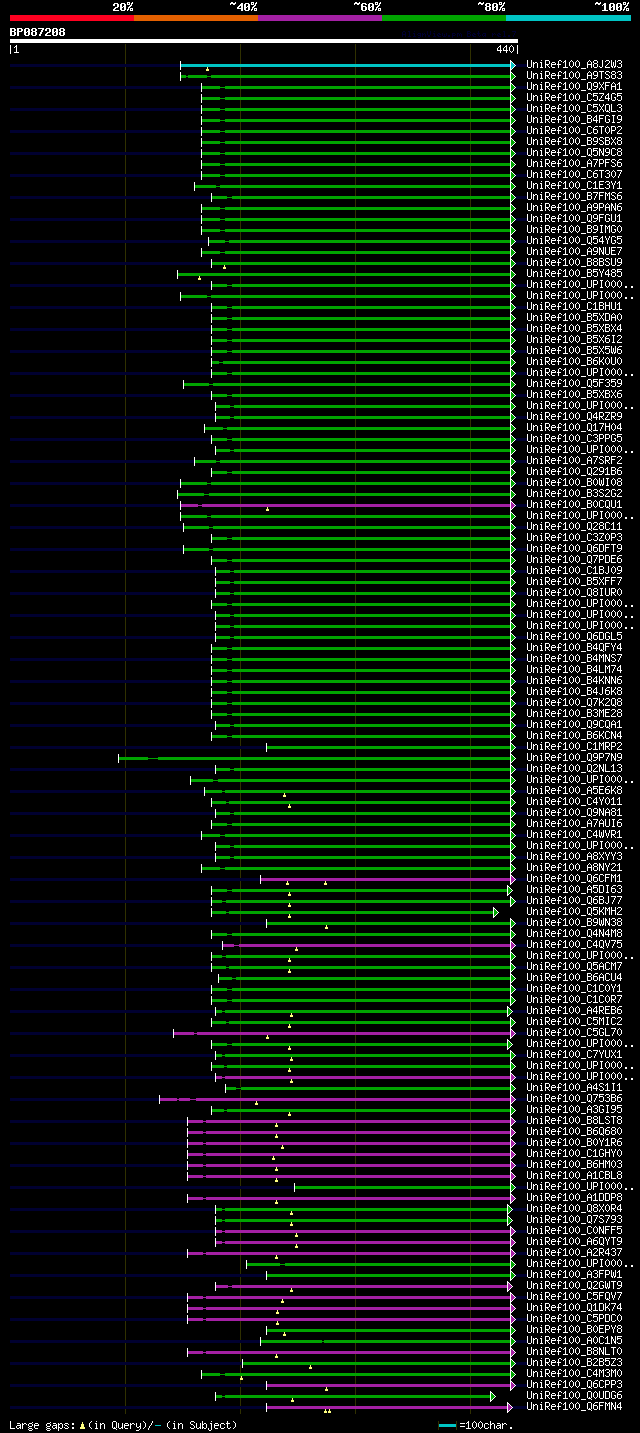The height and width of the screenshot is (1433, 640).
Task: Click the cyan =100char. scale swatch
Action: click(x=446, y=1425)
